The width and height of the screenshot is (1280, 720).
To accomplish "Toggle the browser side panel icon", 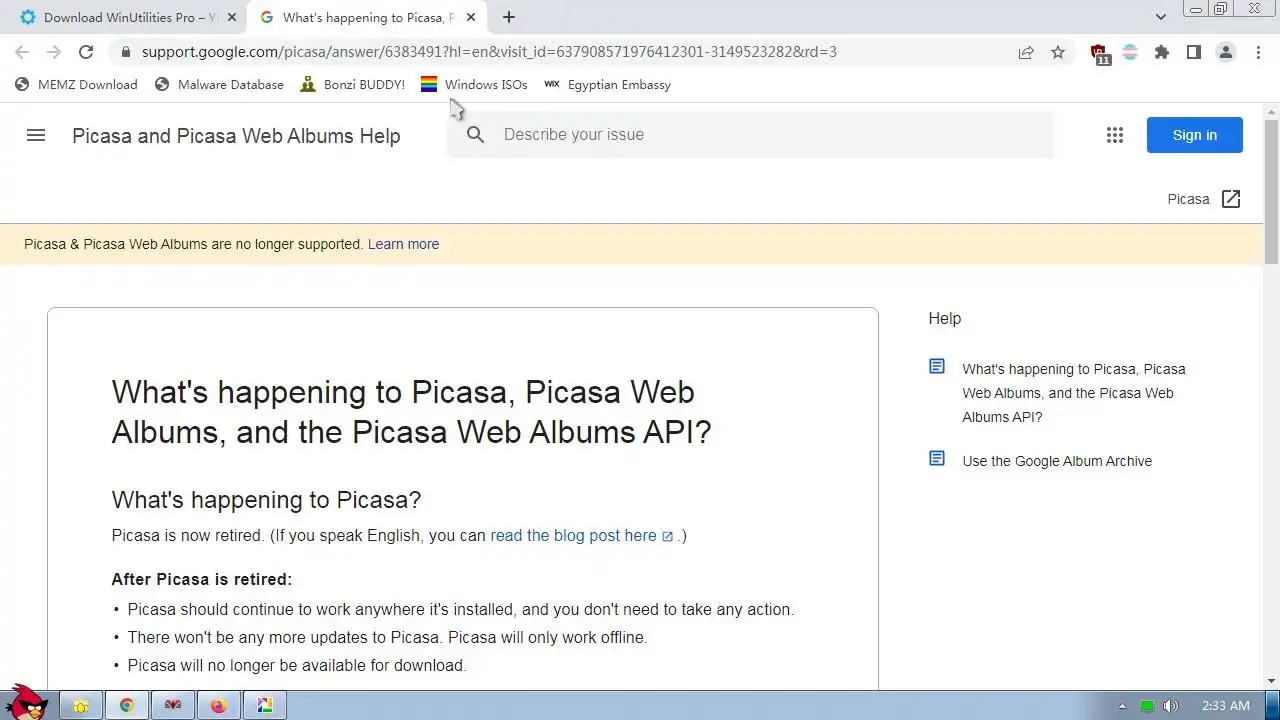I will (x=1194, y=52).
